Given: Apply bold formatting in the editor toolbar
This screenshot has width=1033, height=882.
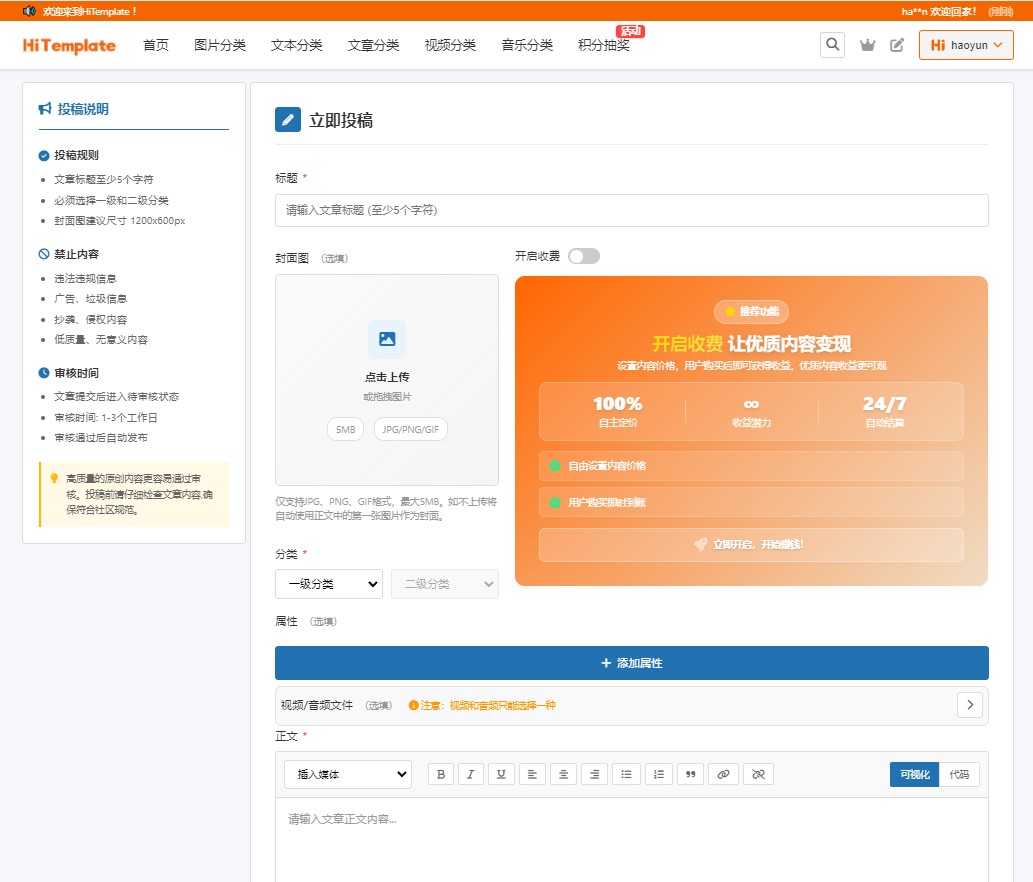Looking at the screenshot, I should coord(441,774).
